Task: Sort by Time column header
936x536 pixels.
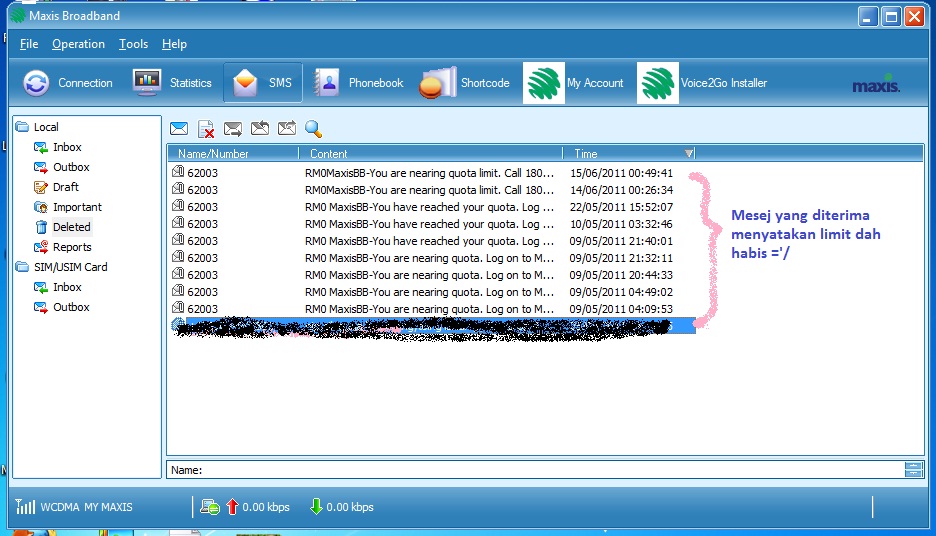Action: point(629,153)
